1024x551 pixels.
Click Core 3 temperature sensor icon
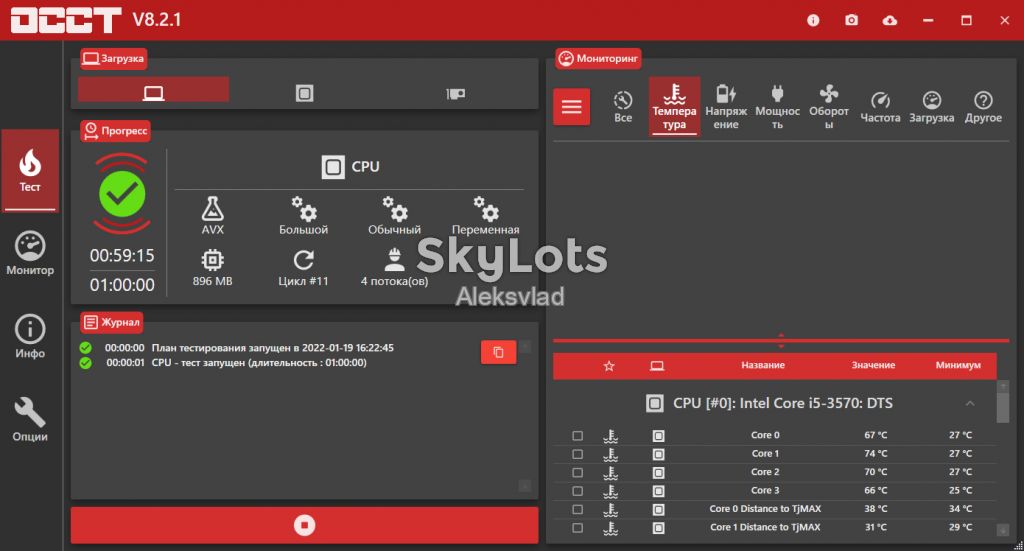click(x=611, y=490)
